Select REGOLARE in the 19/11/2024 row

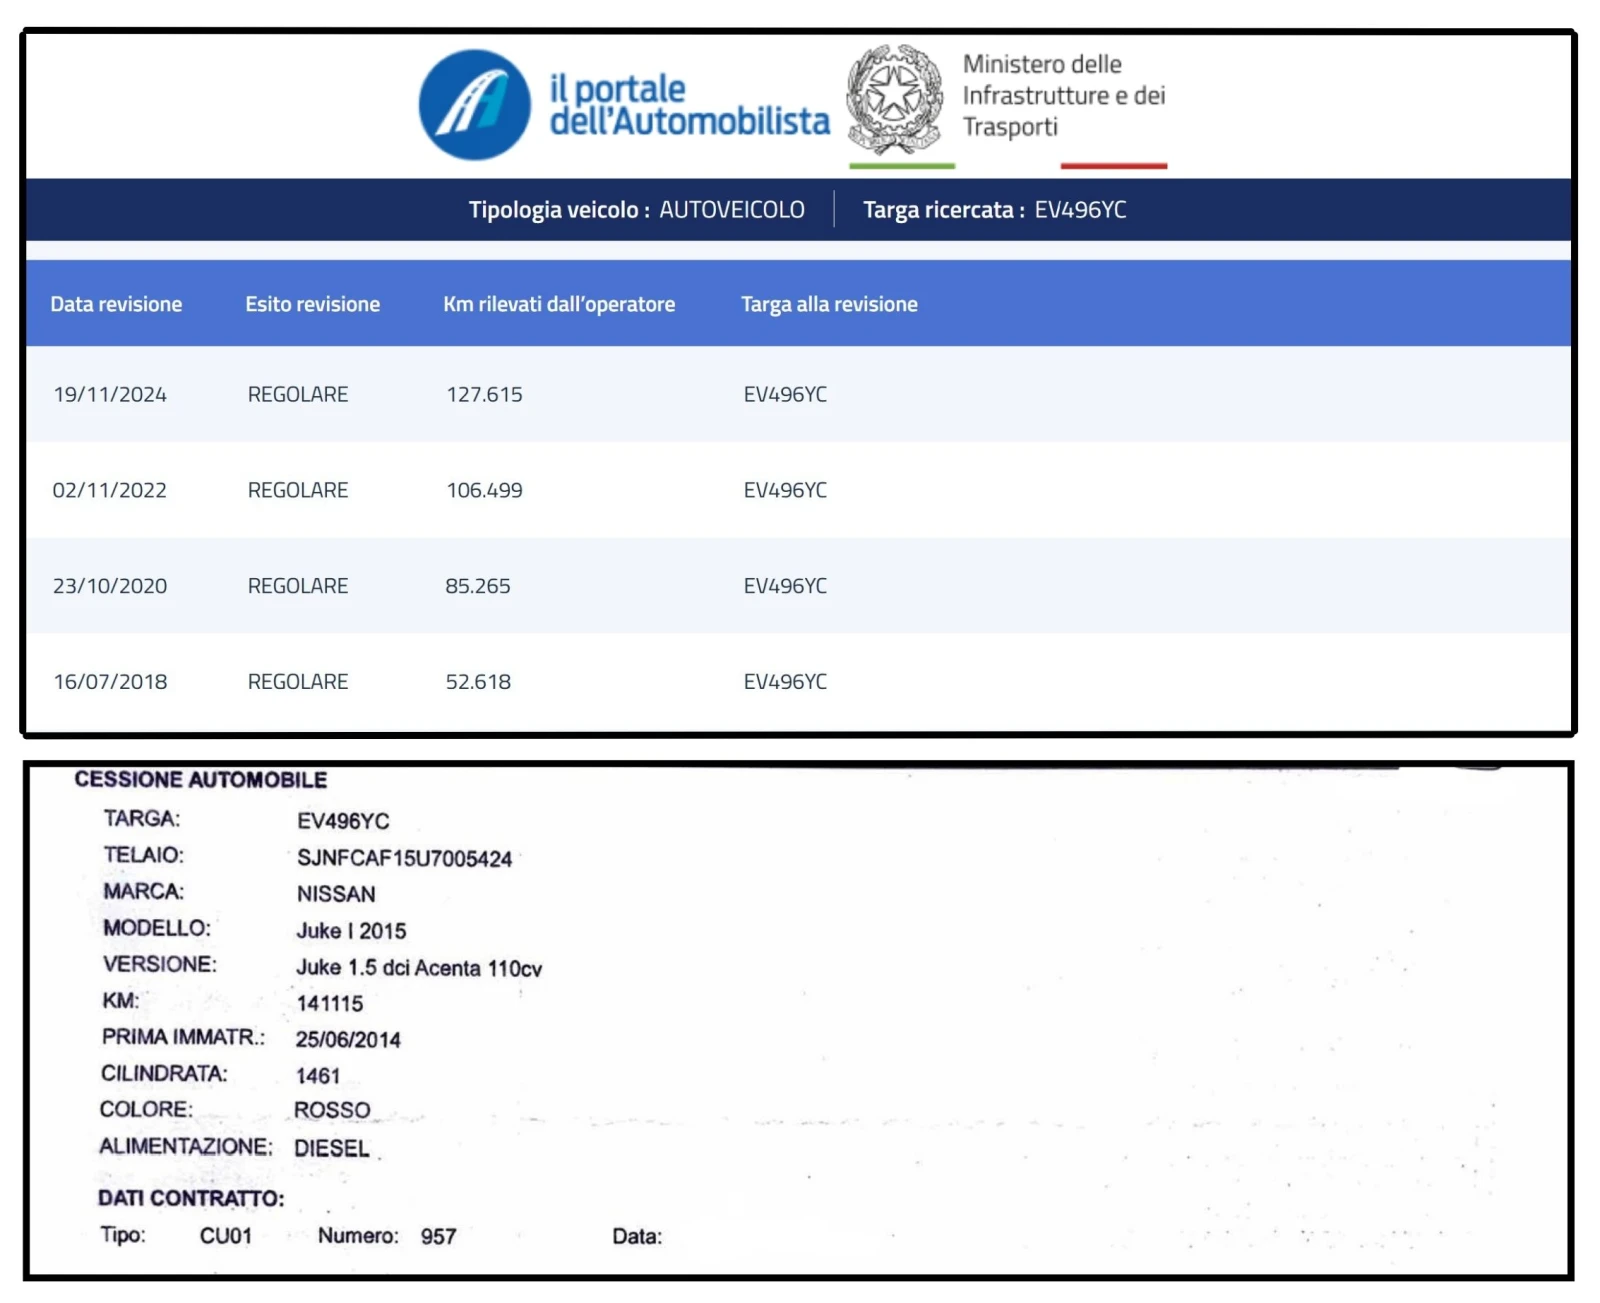[298, 395]
